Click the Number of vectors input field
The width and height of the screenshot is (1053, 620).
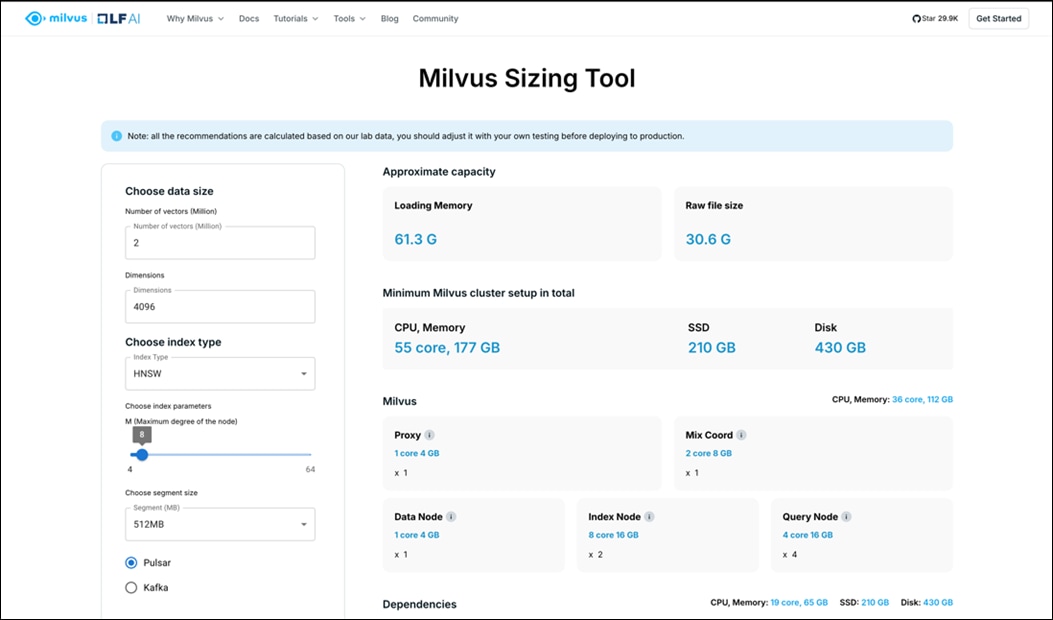(x=219, y=242)
